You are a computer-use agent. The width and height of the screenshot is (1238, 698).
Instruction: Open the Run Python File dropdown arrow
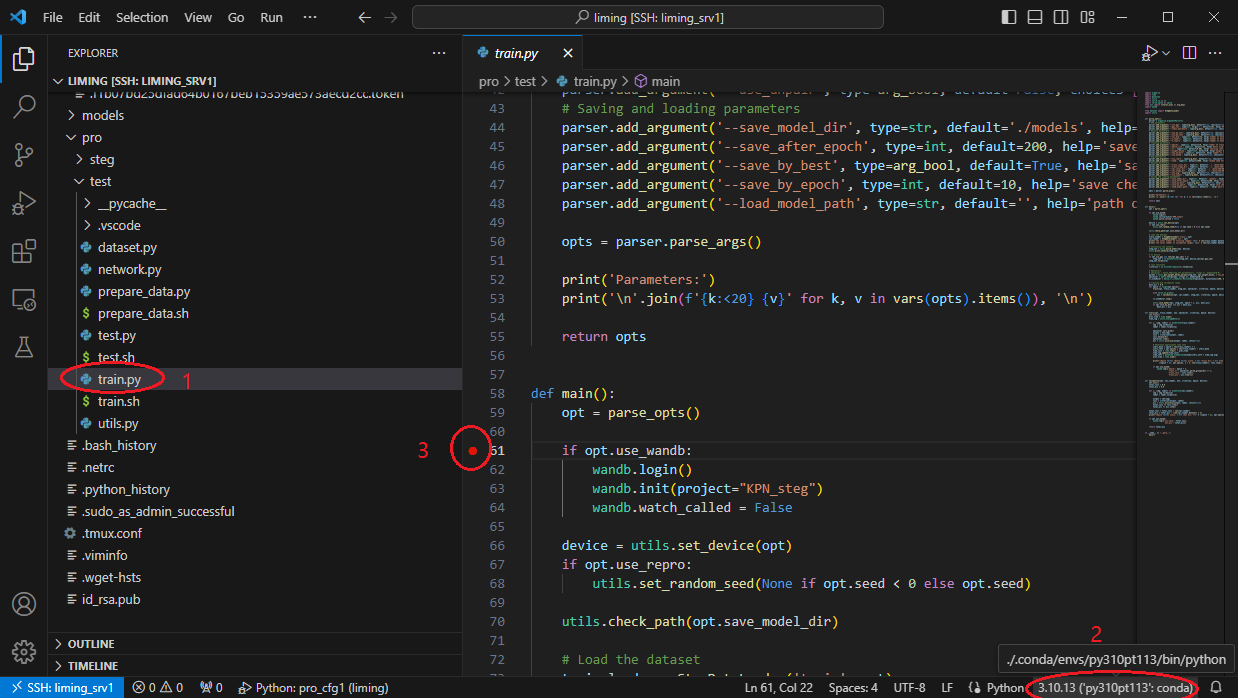pyautogui.click(x=1166, y=53)
